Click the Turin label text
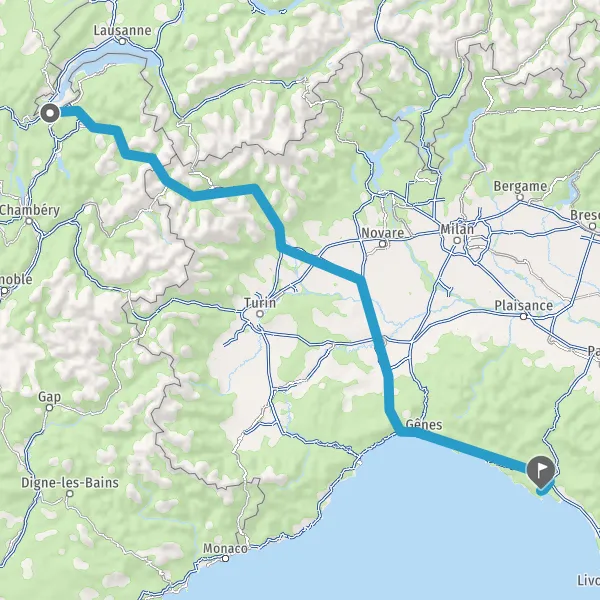The image size is (600, 600). pyautogui.click(x=260, y=303)
